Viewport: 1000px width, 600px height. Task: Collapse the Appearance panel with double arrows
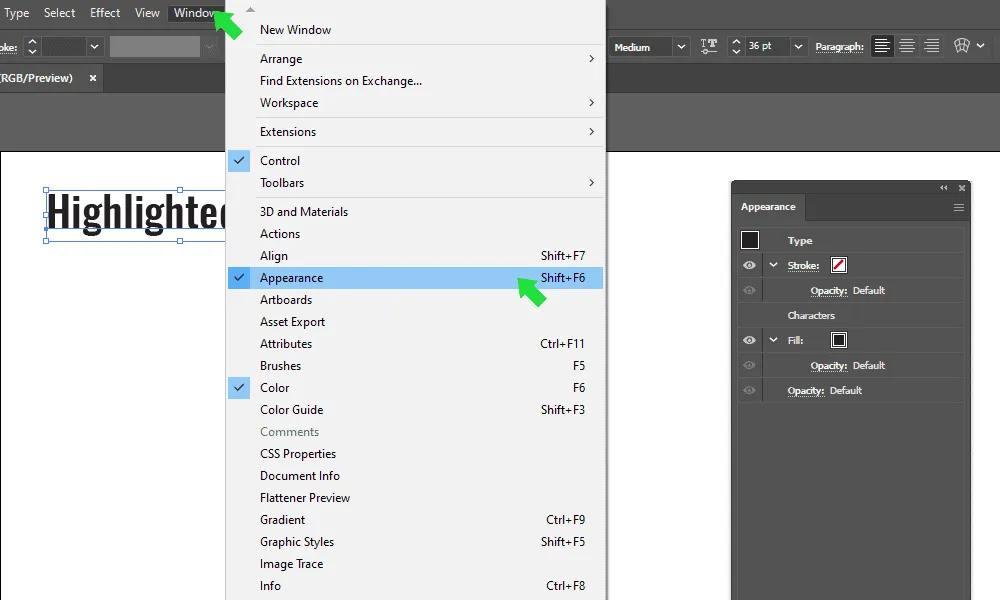tap(944, 187)
